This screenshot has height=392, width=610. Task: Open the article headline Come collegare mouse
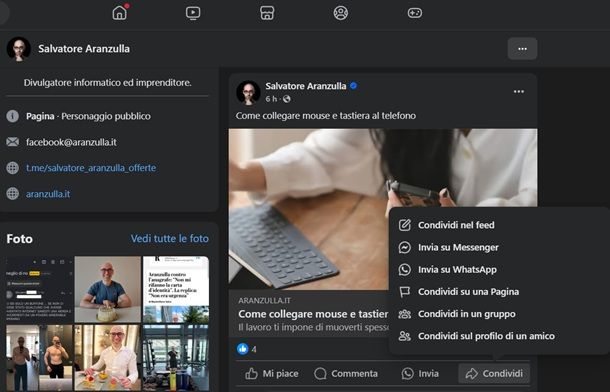pos(313,314)
